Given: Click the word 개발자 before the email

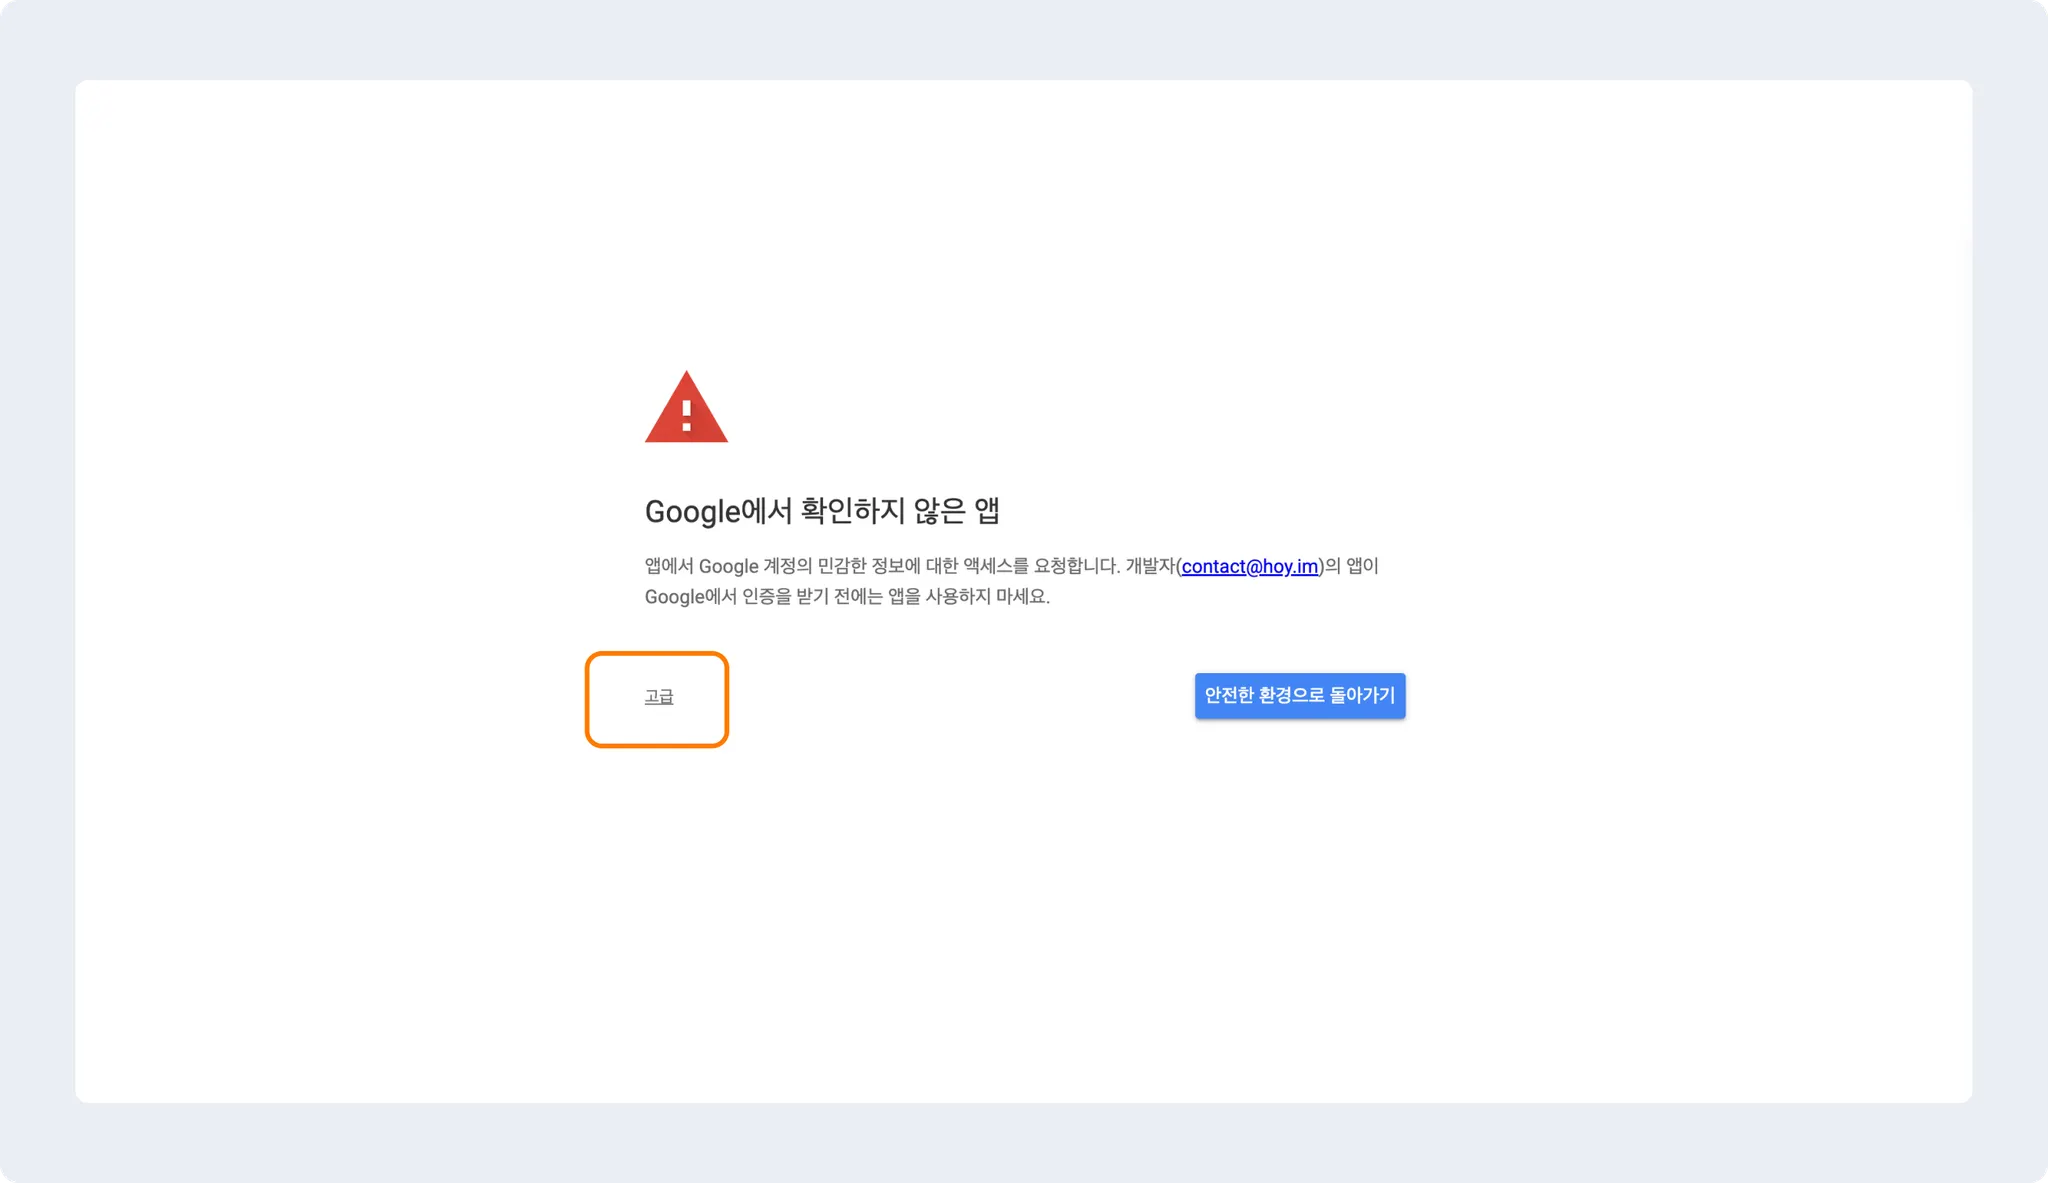Looking at the screenshot, I should (x=1150, y=566).
